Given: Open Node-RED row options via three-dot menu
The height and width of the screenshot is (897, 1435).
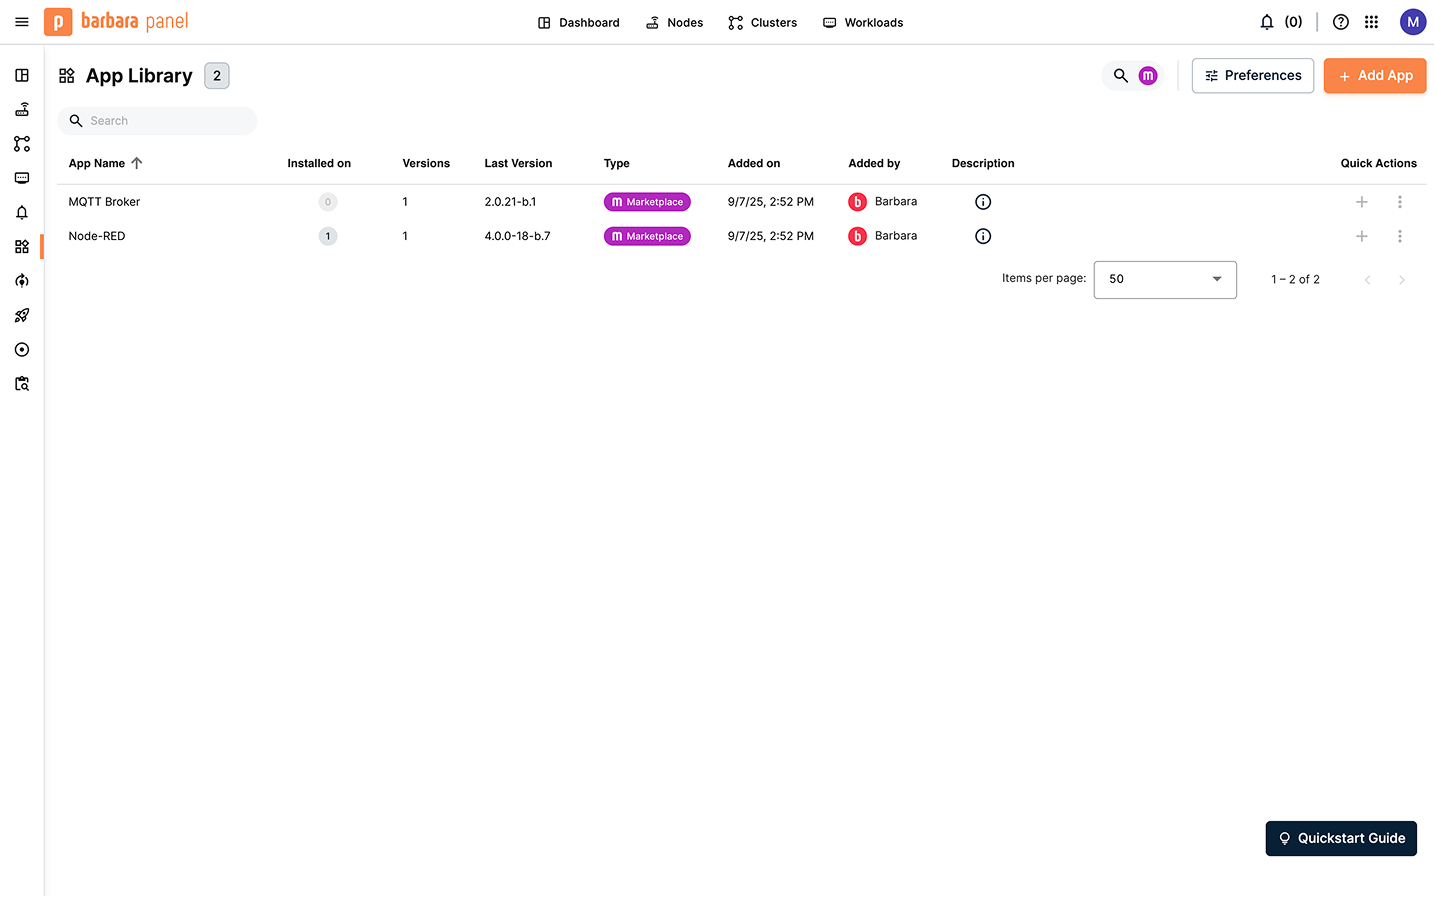Looking at the screenshot, I should pyautogui.click(x=1400, y=236).
